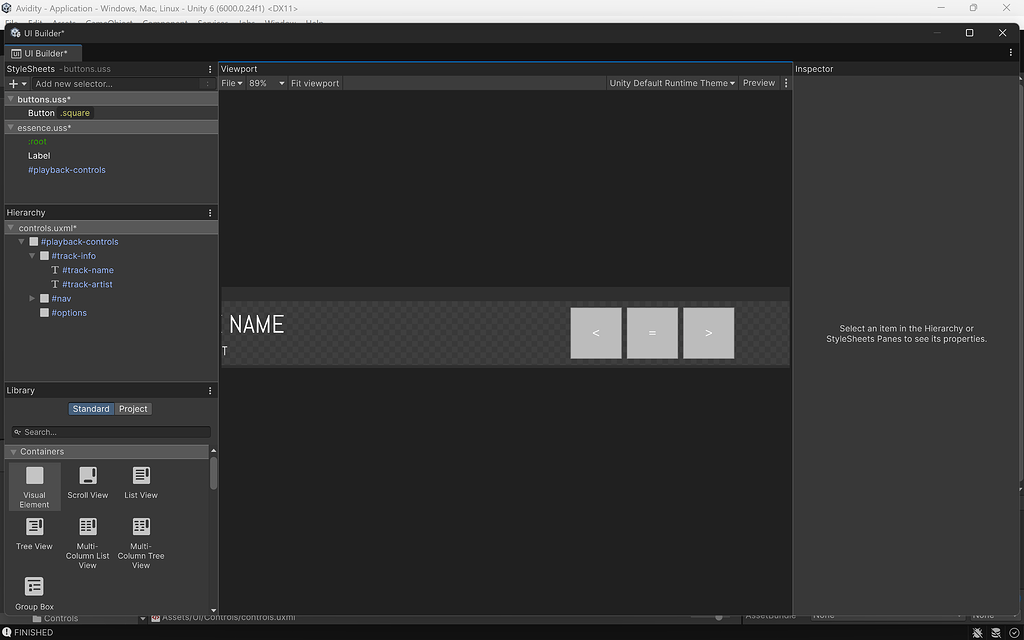Open the Viewport options kebab menu
Screen dimensions: 1024x640
pyautogui.click(x=786, y=83)
